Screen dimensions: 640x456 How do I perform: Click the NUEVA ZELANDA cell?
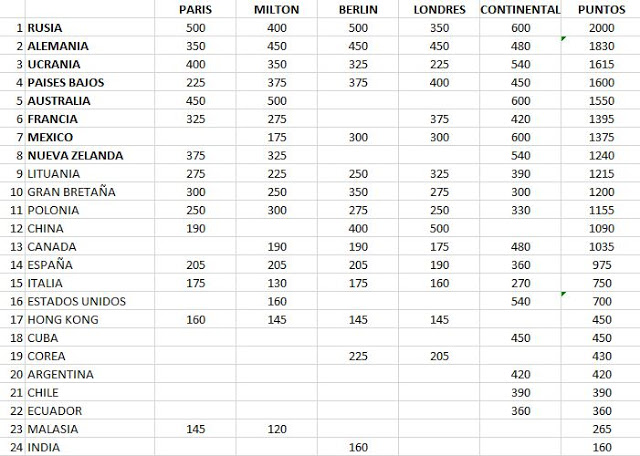(x=75, y=155)
